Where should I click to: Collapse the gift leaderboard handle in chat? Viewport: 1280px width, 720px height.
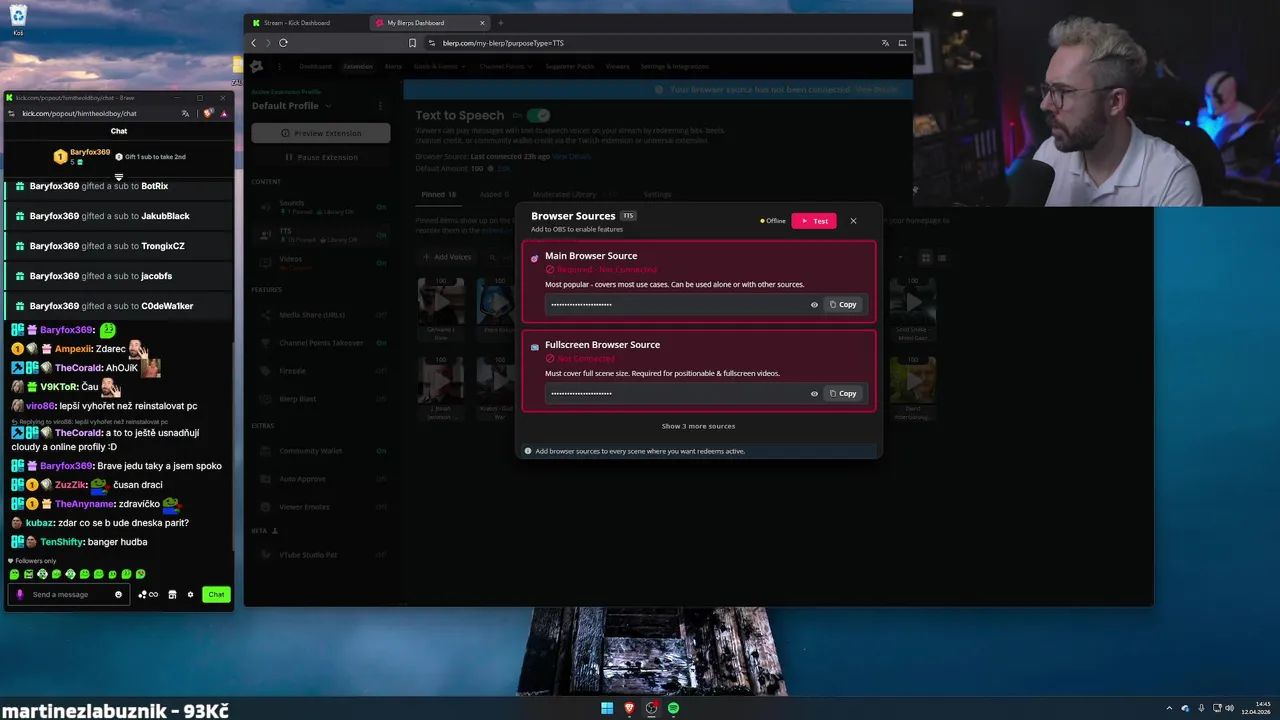tap(119, 177)
